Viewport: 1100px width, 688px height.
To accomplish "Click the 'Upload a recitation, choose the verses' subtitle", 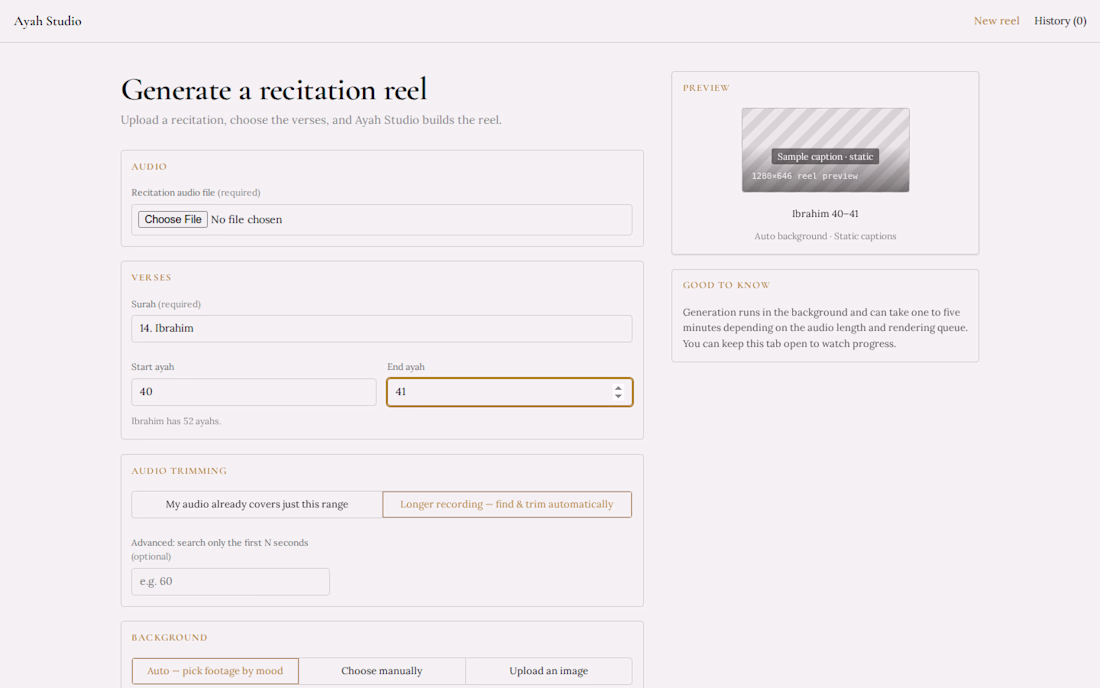I will 311,120.
